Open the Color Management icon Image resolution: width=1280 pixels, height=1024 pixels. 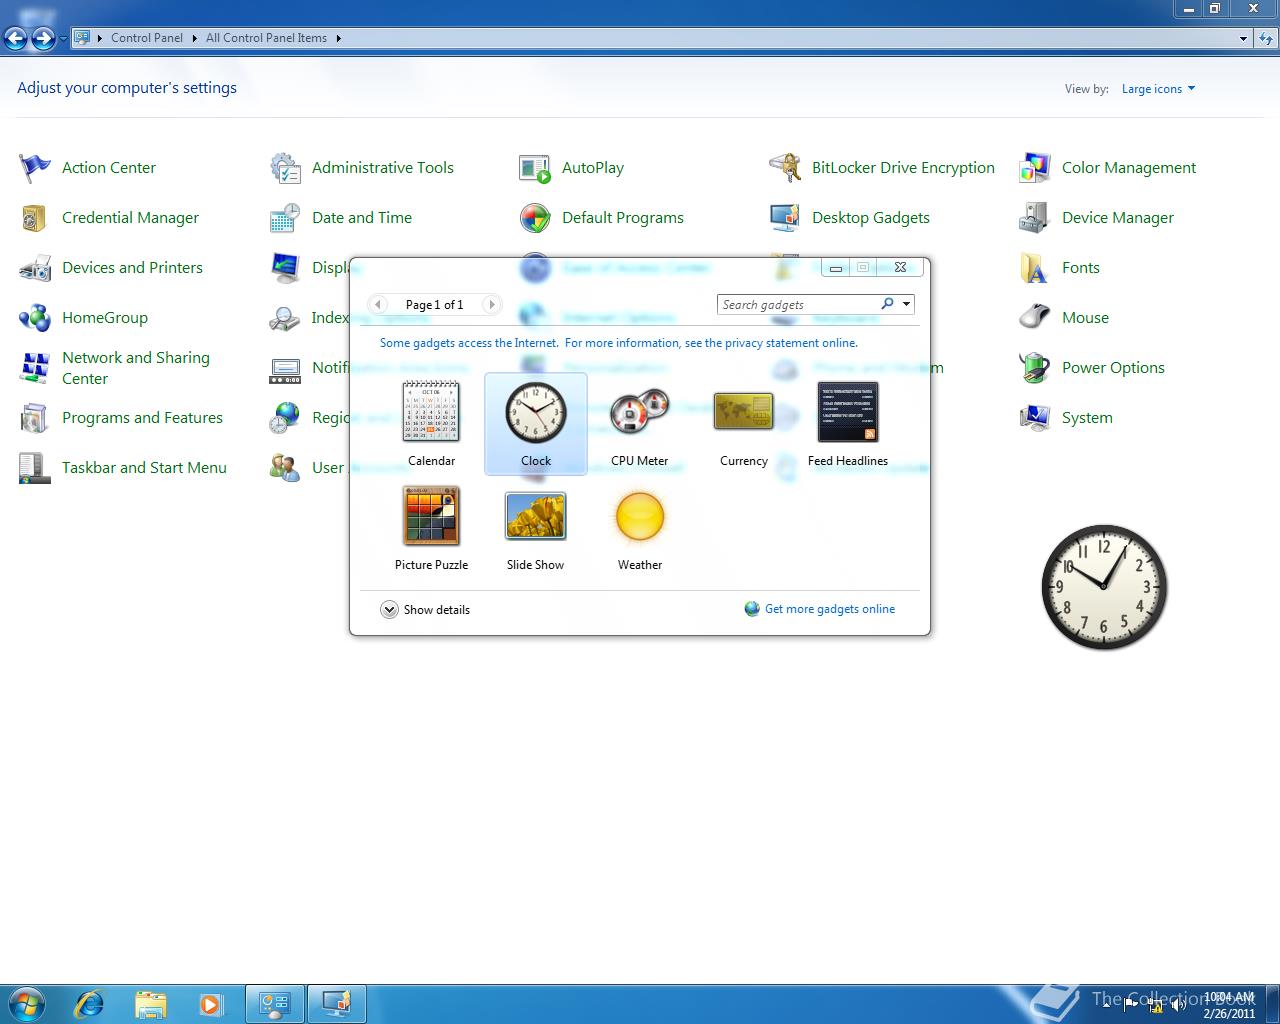click(x=1035, y=168)
